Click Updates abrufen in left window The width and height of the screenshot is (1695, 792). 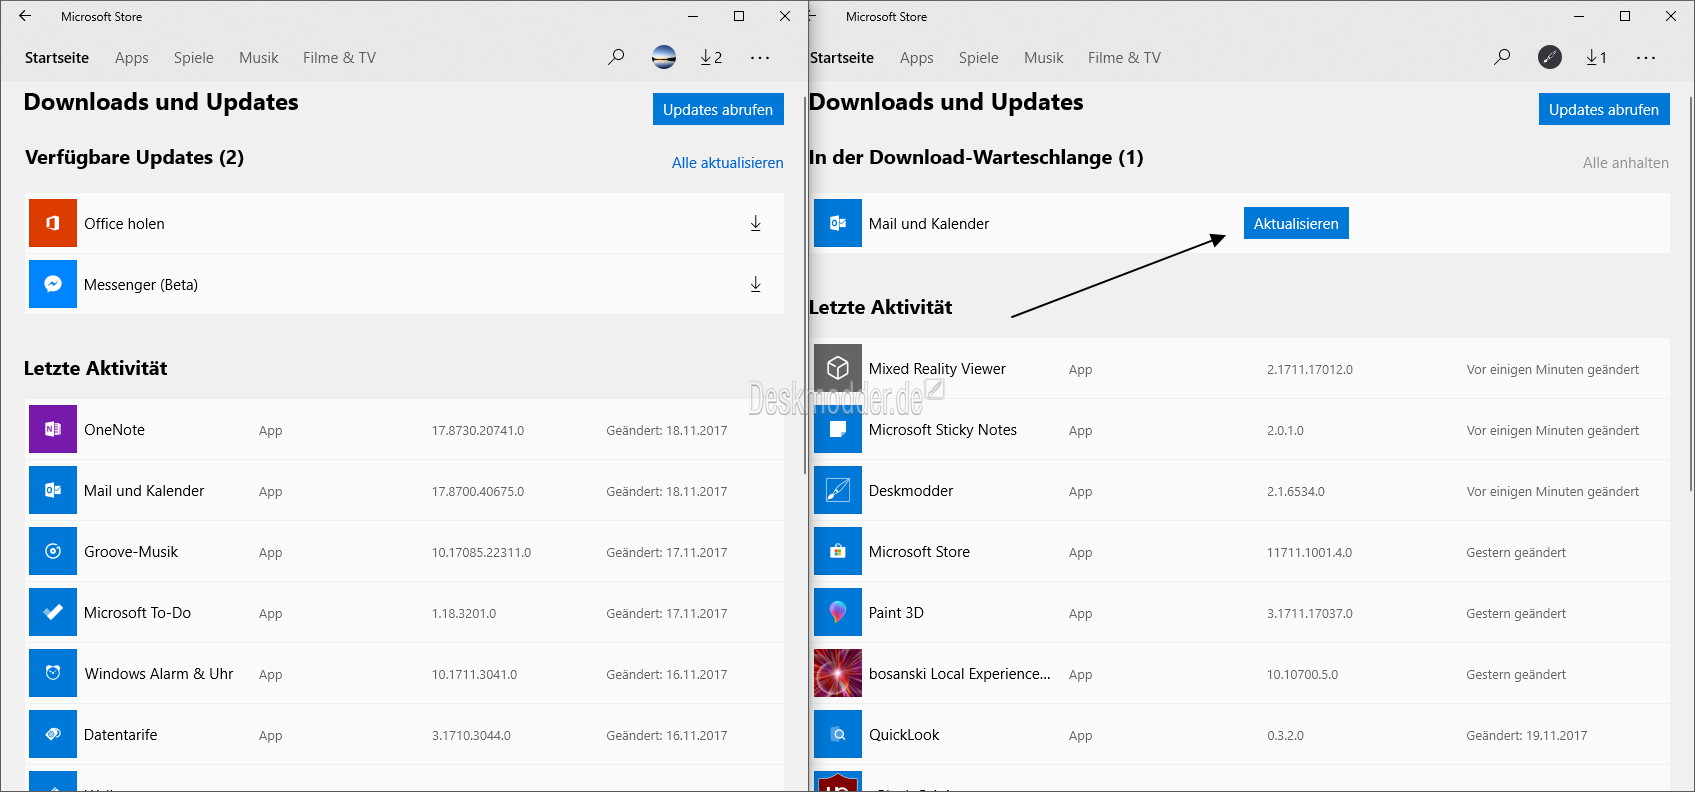718,109
